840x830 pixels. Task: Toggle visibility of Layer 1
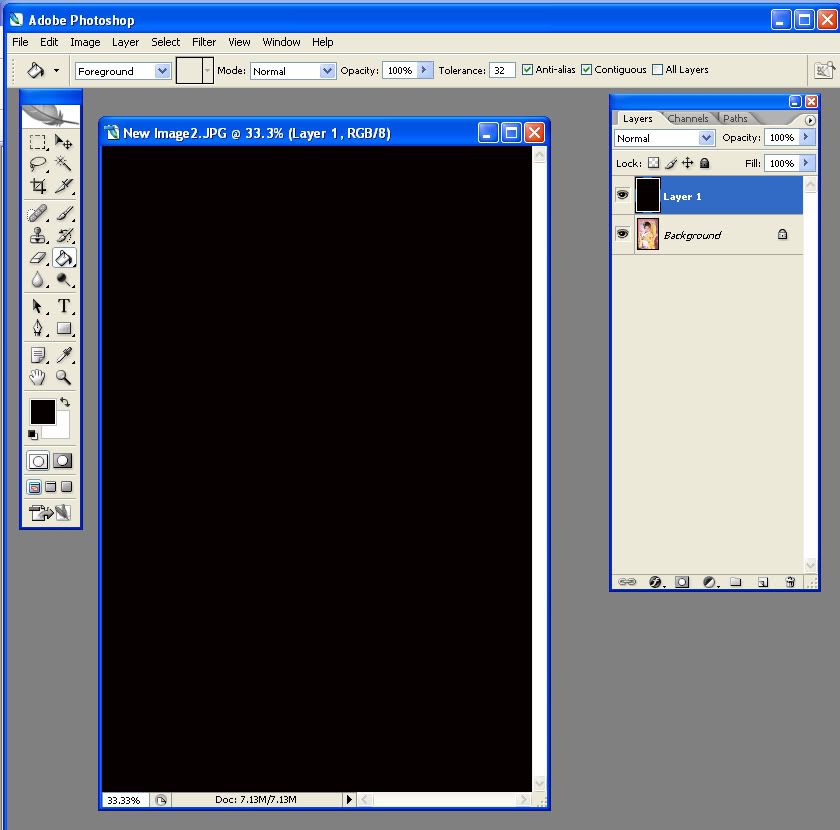tap(624, 195)
